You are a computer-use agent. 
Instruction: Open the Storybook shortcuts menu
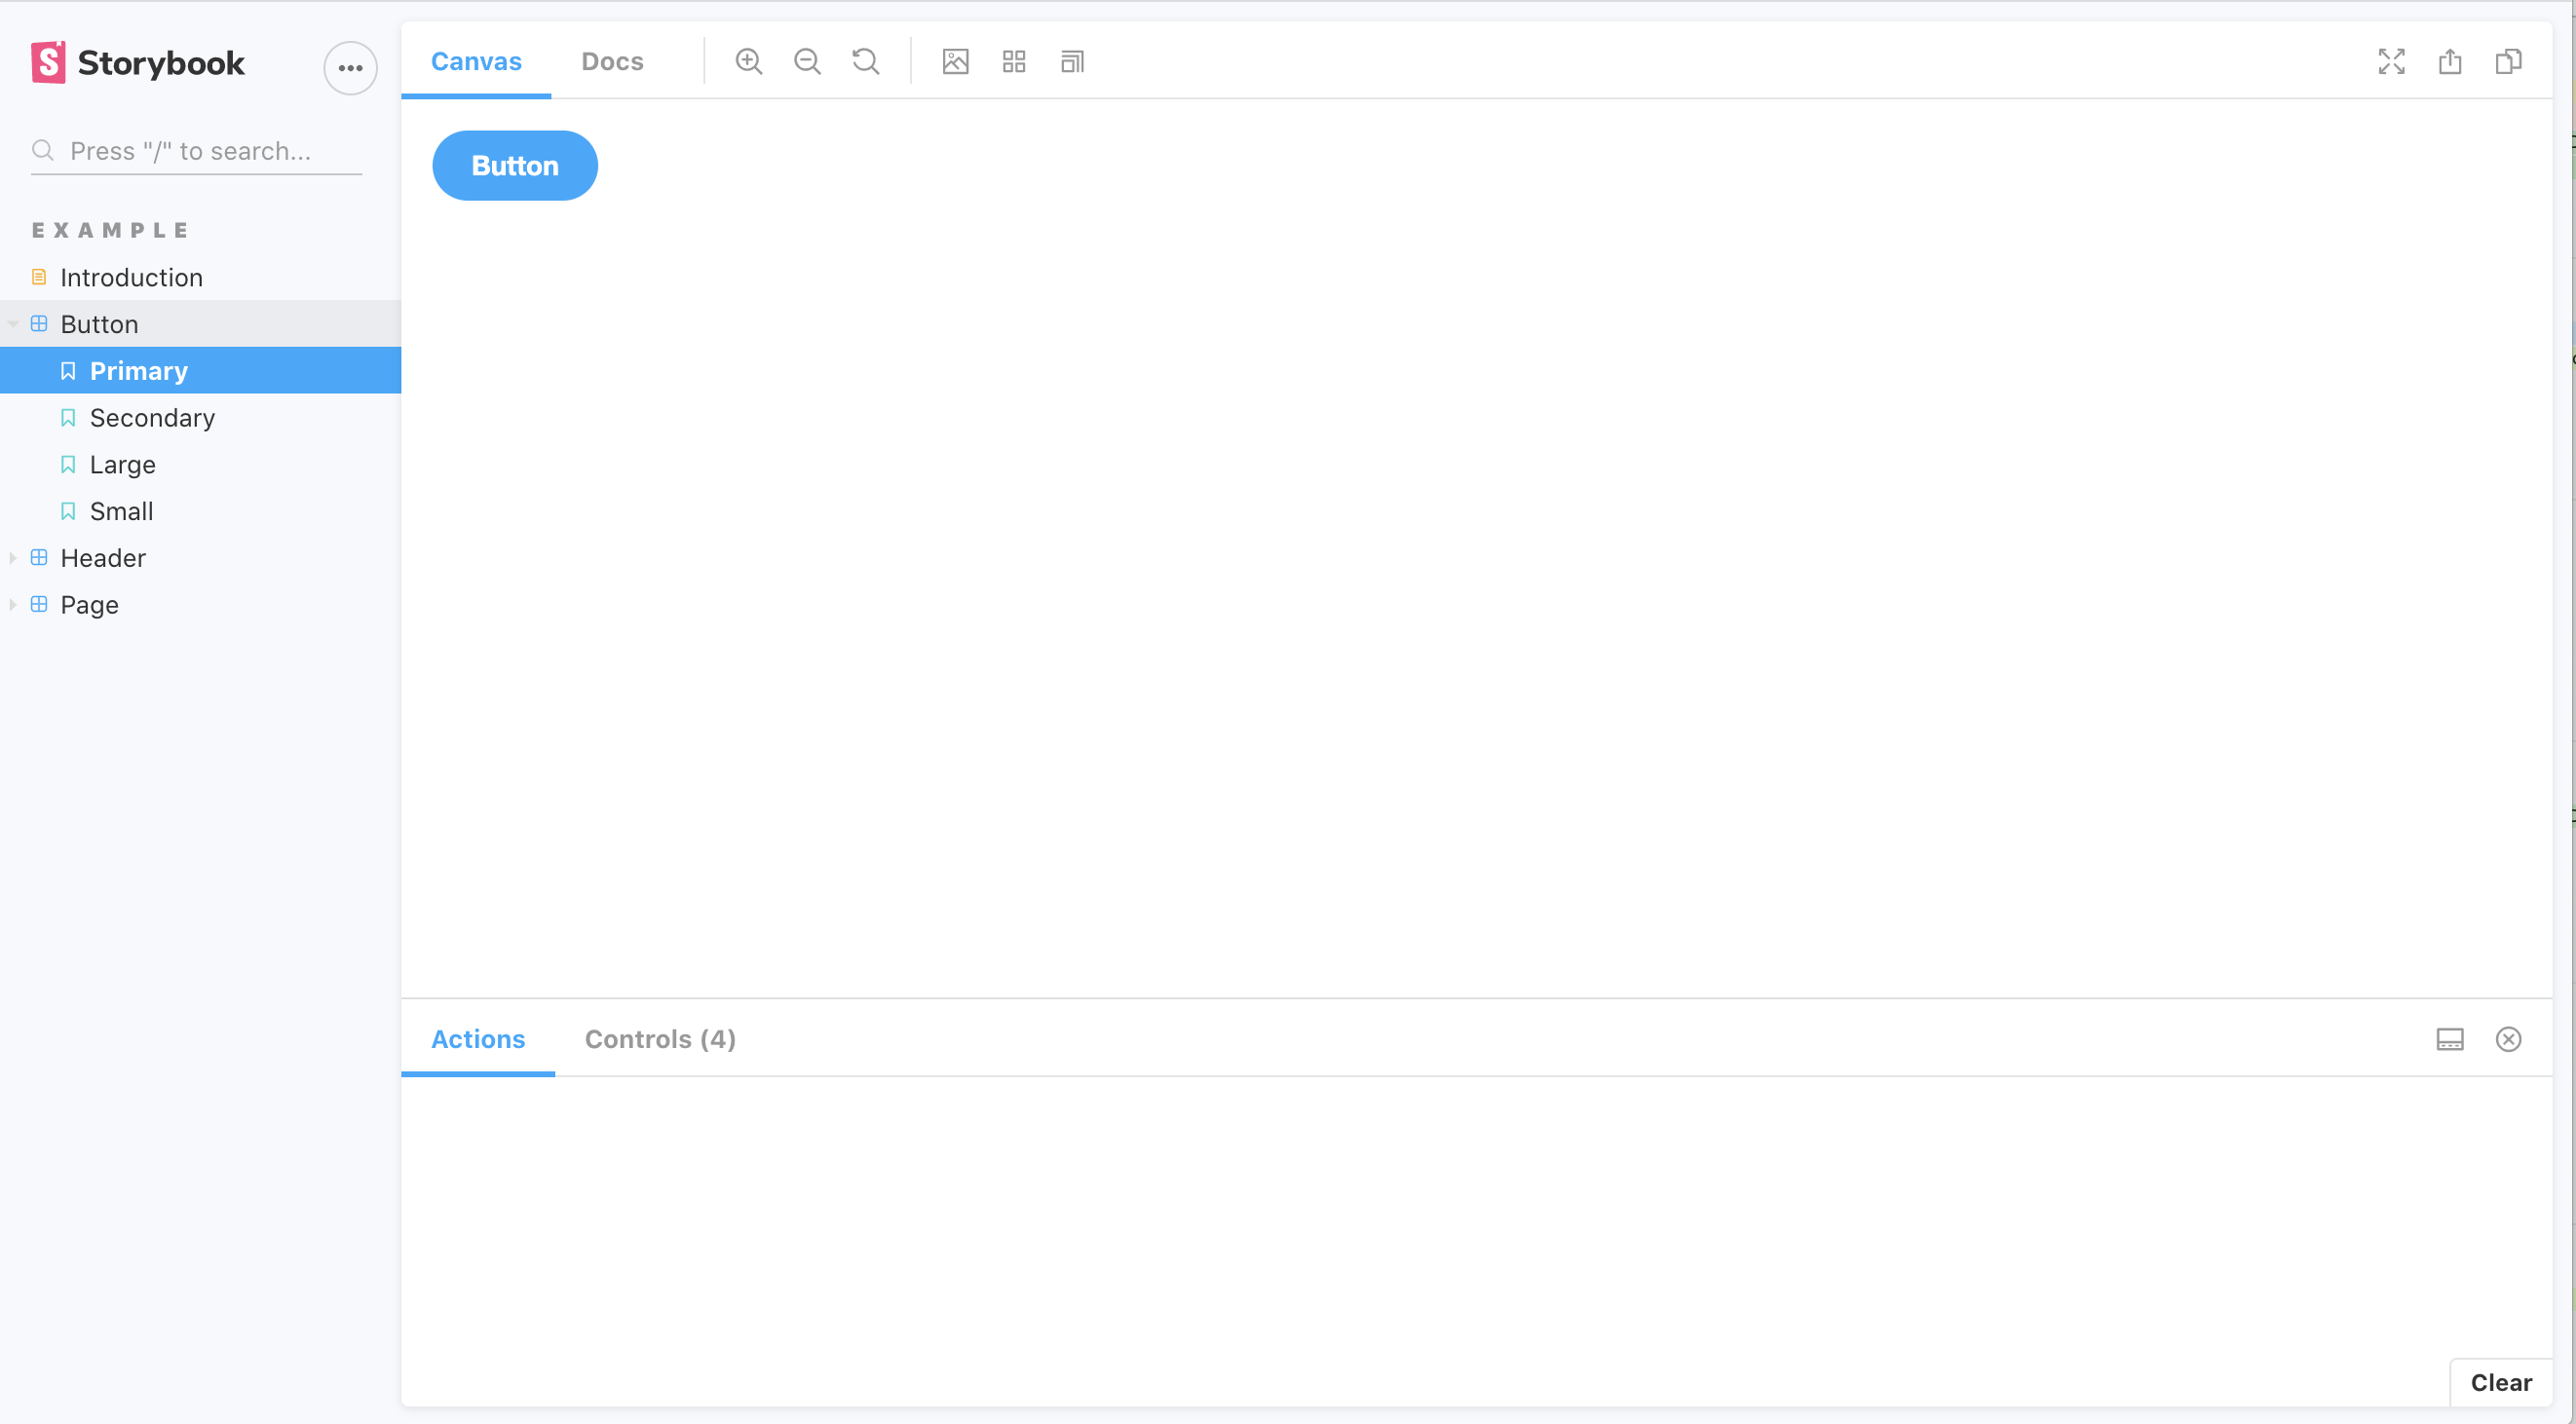click(349, 67)
